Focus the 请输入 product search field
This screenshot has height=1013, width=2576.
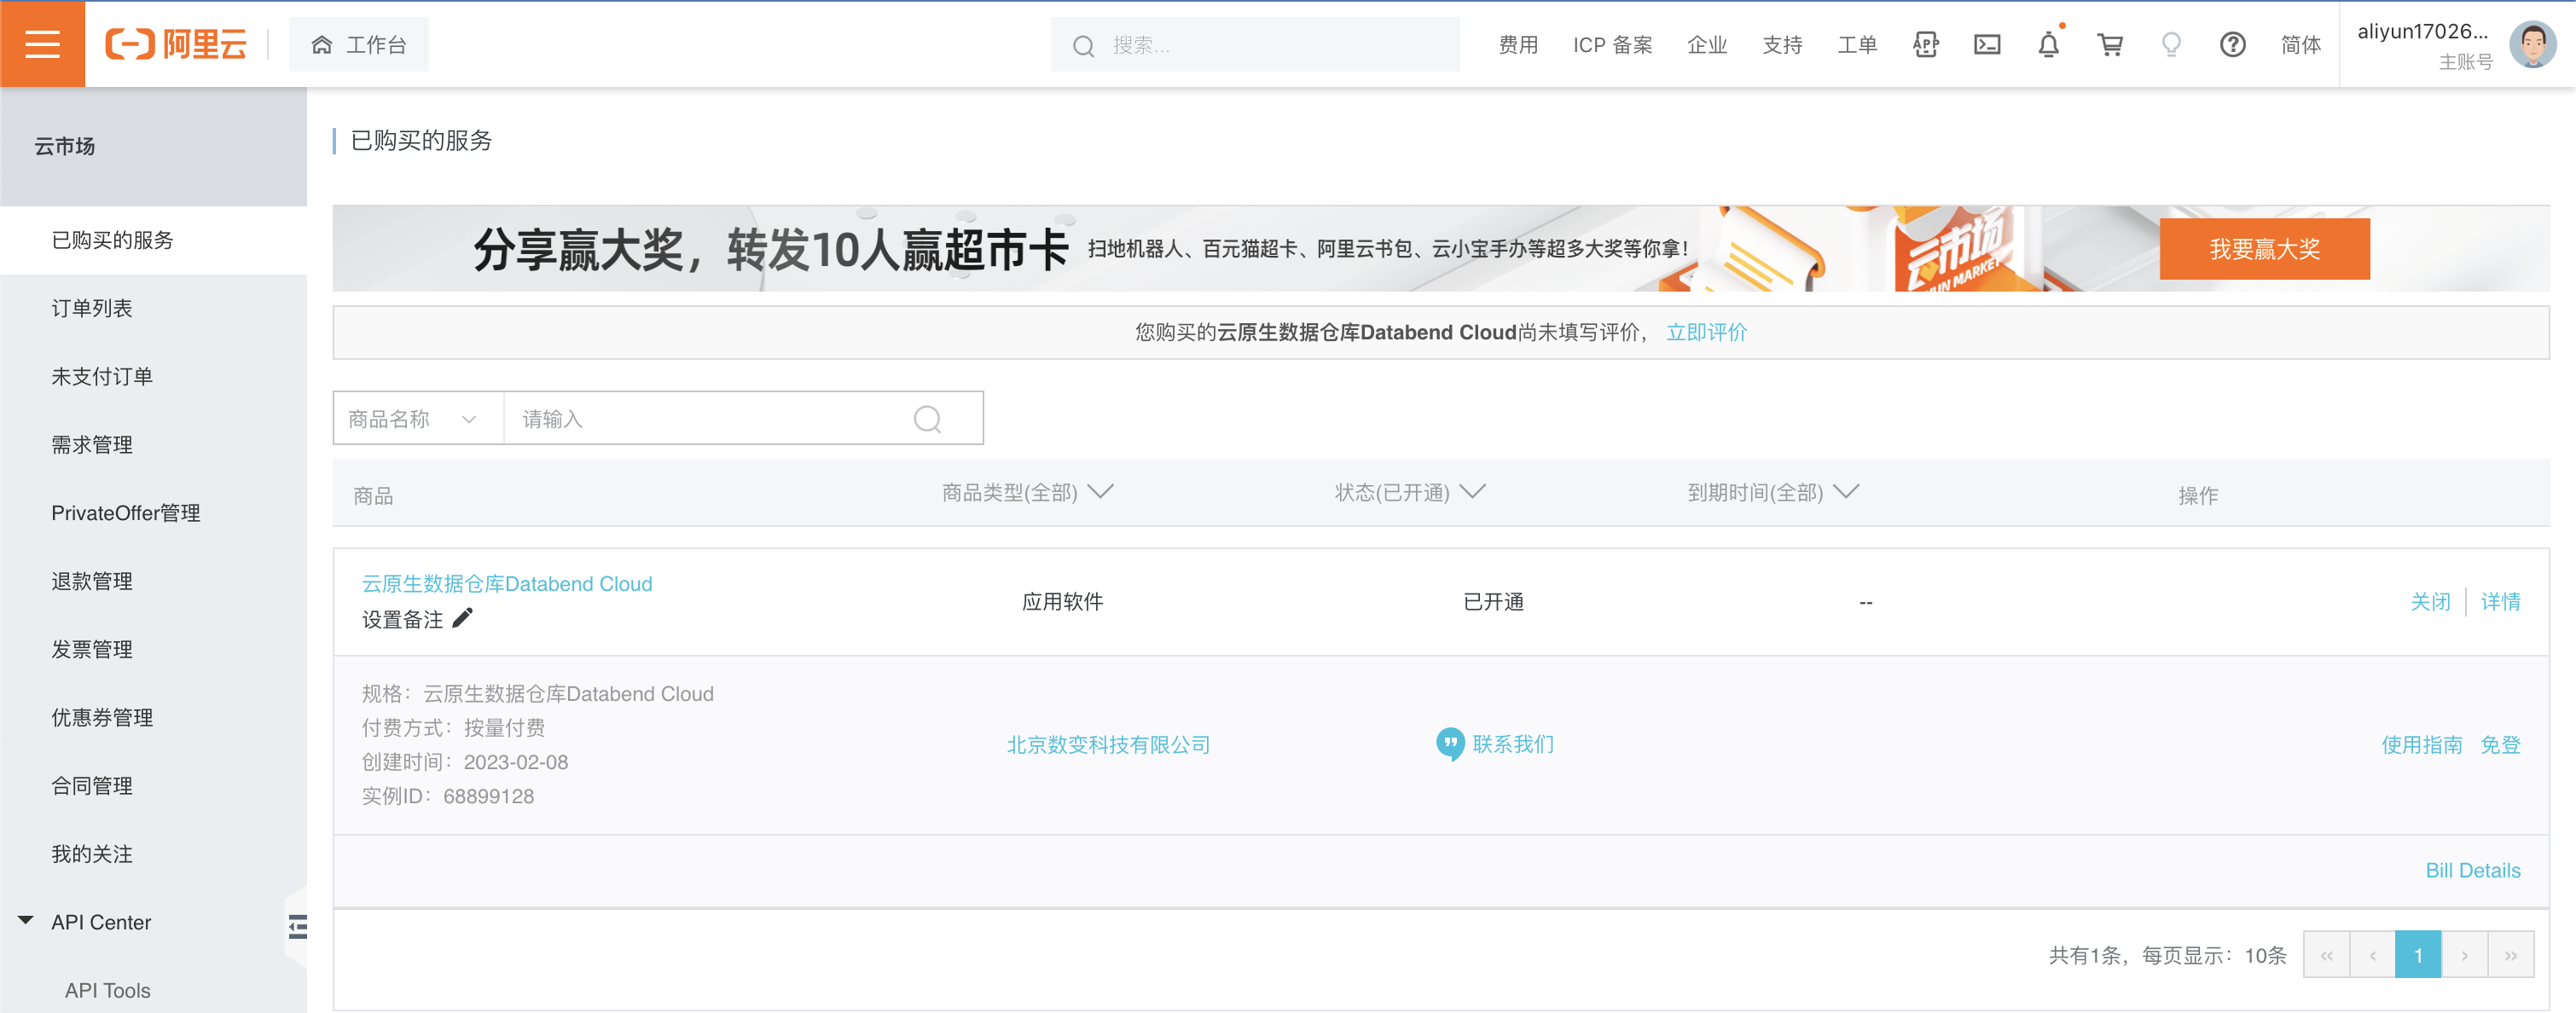point(705,418)
